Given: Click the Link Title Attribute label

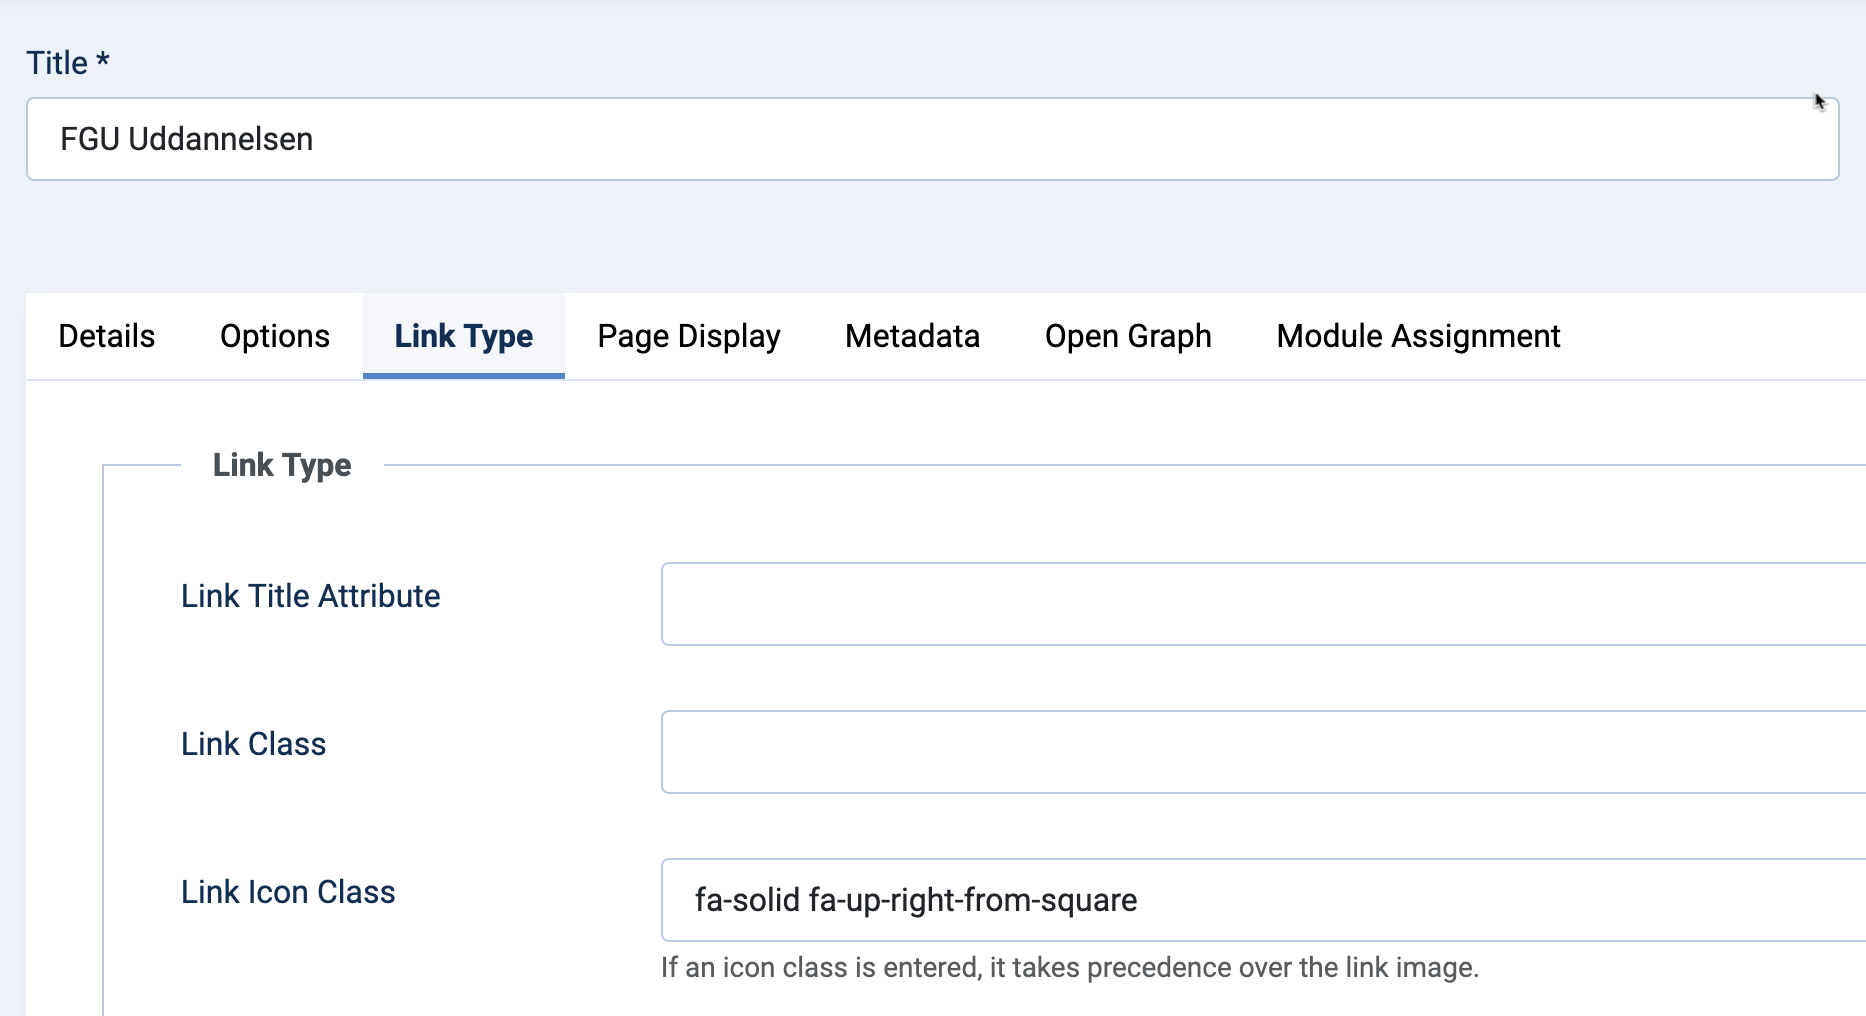Looking at the screenshot, I should pyautogui.click(x=310, y=596).
